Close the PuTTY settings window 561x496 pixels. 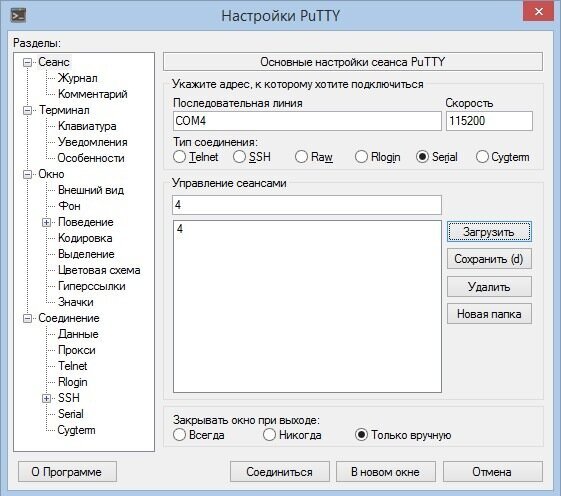538,12
